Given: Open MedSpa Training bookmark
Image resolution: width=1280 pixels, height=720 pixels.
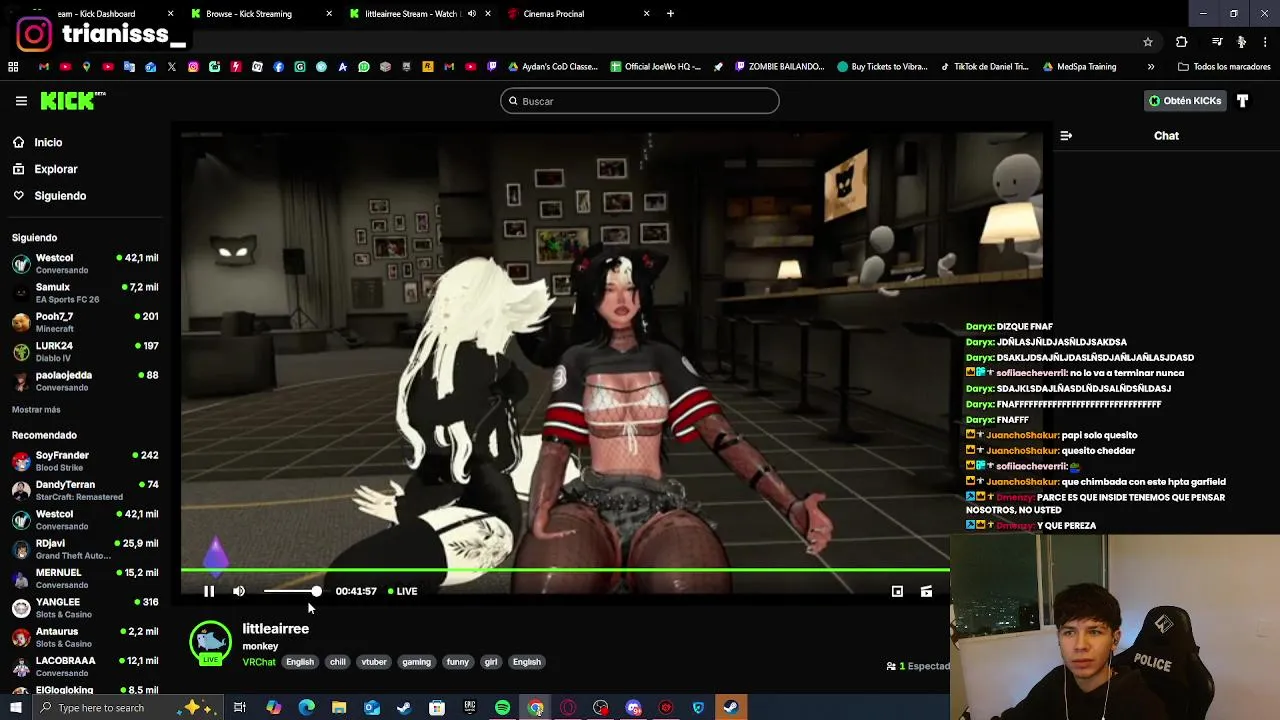Looking at the screenshot, I should tap(1079, 67).
